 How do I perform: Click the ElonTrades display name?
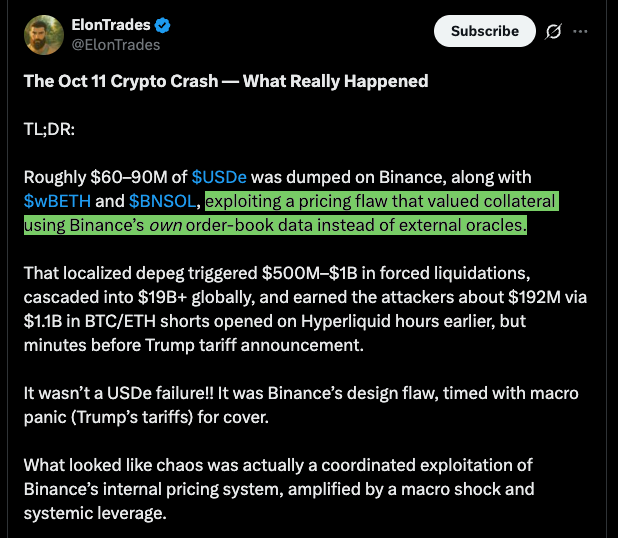112,24
